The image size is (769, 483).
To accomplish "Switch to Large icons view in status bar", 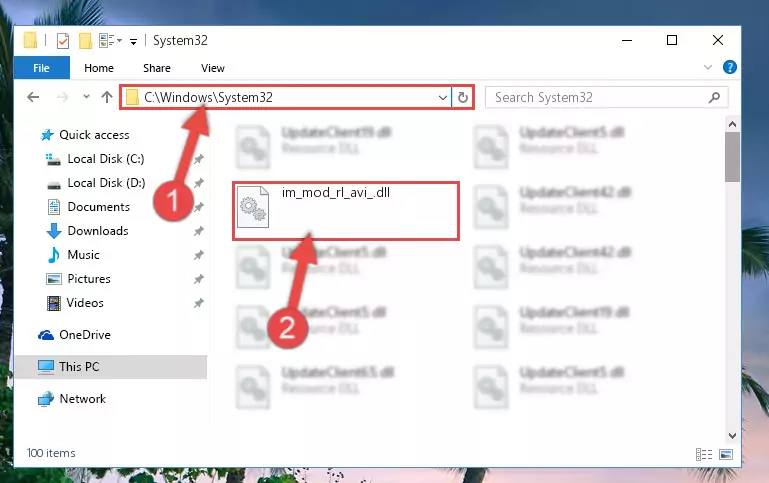I will [726, 455].
